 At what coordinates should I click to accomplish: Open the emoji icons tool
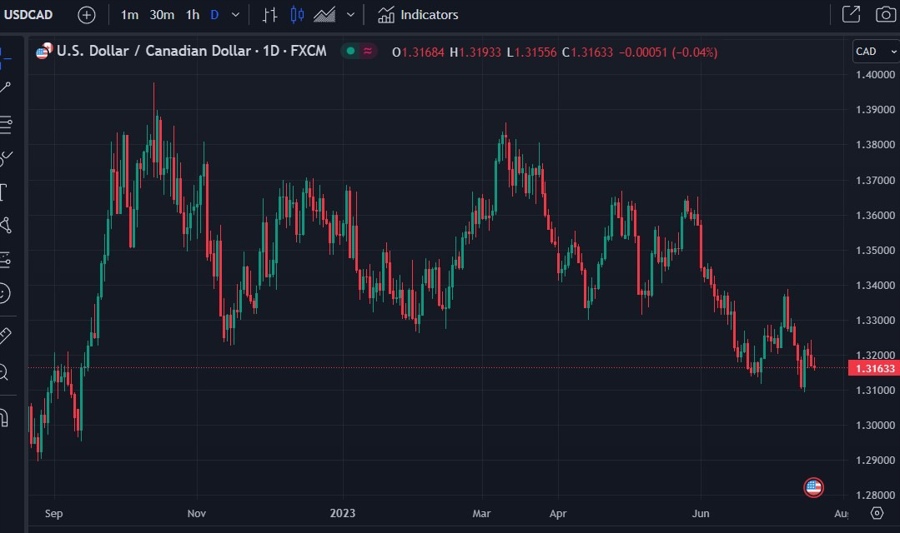[x=5, y=293]
